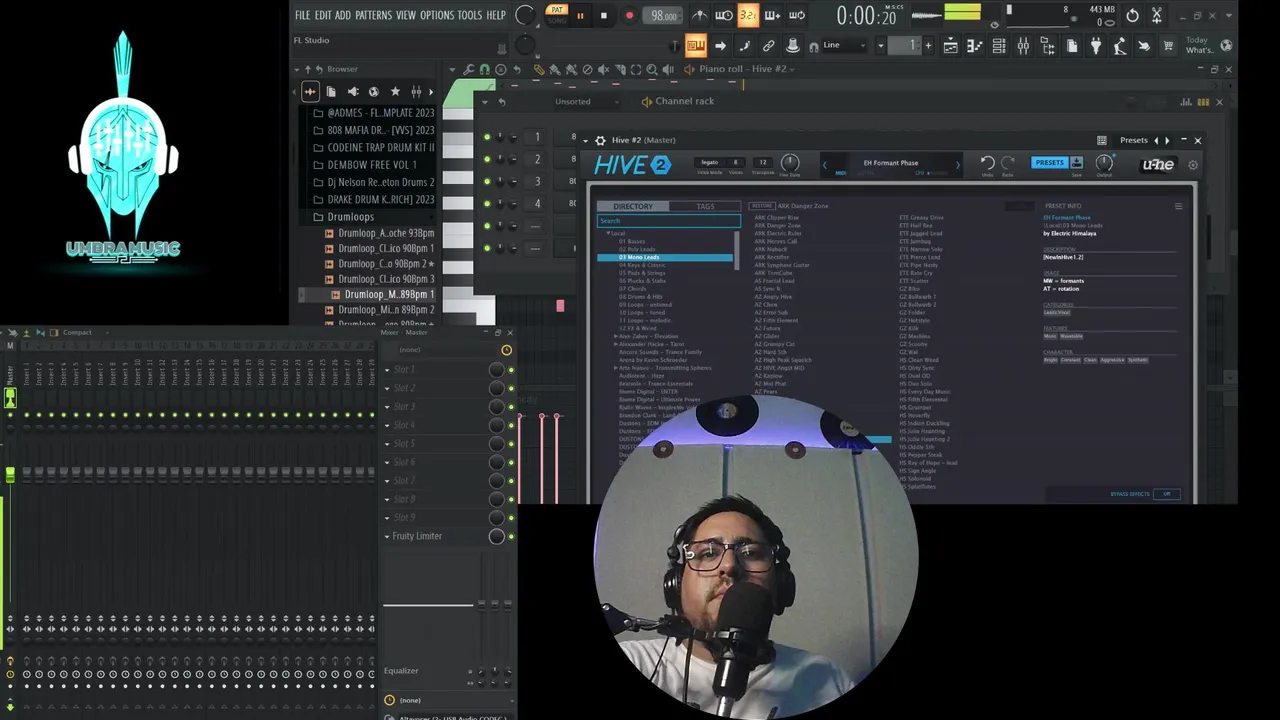The height and width of the screenshot is (720, 1280).
Task: Click the Hive Output knob
Action: [1104, 162]
